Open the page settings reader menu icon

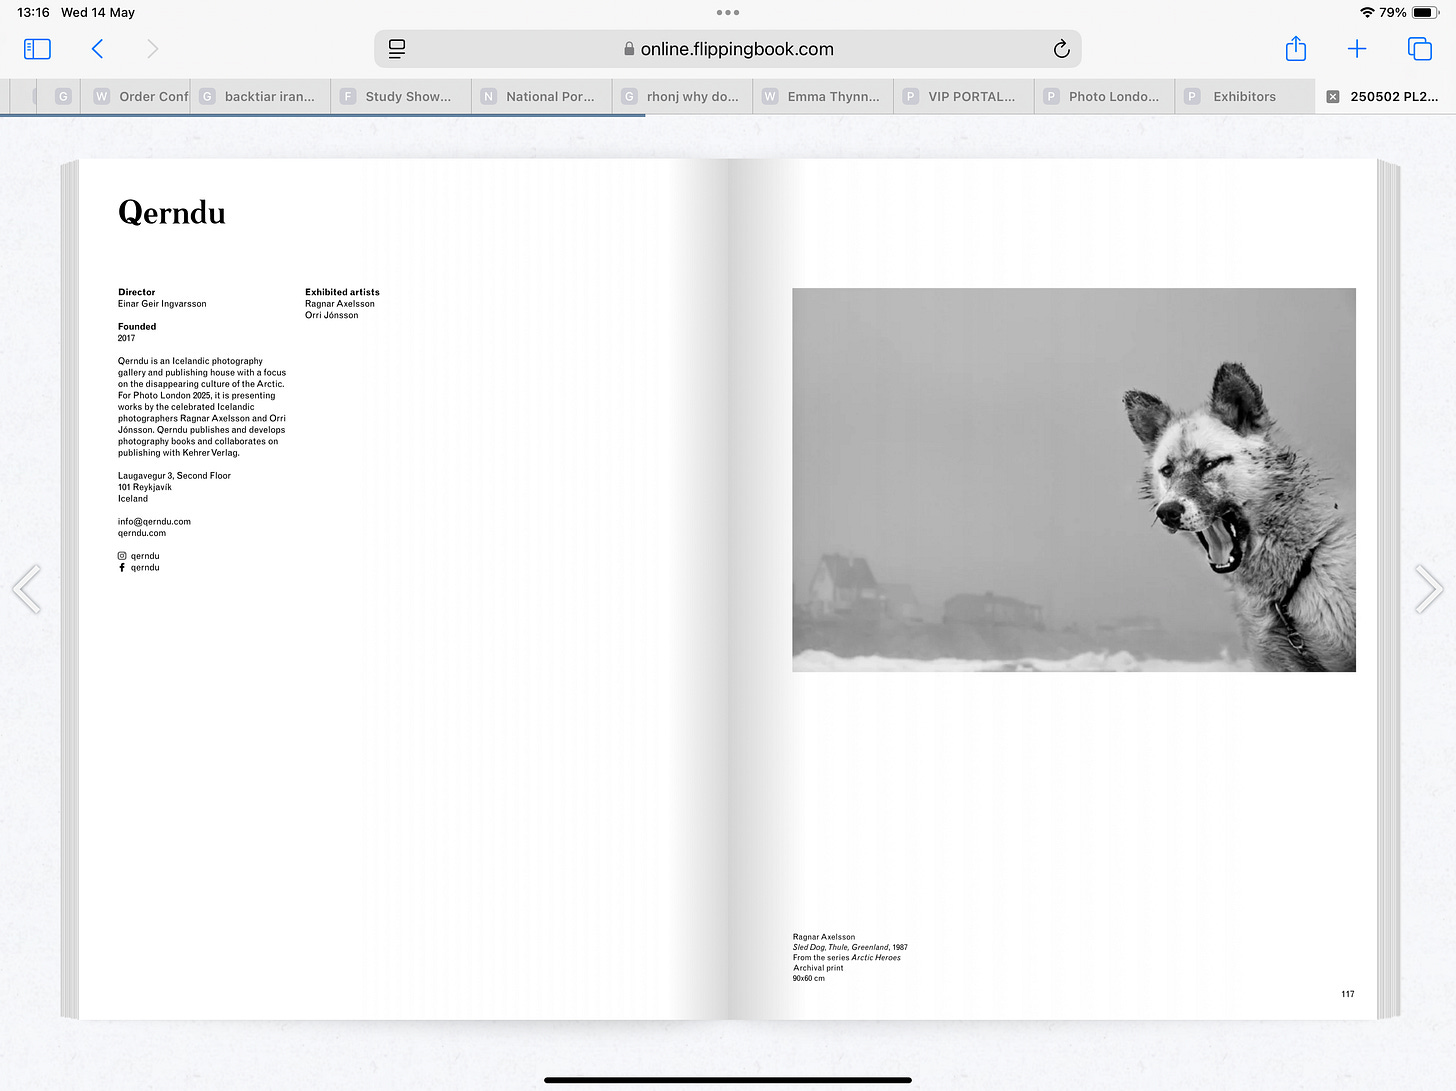[397, 49]
